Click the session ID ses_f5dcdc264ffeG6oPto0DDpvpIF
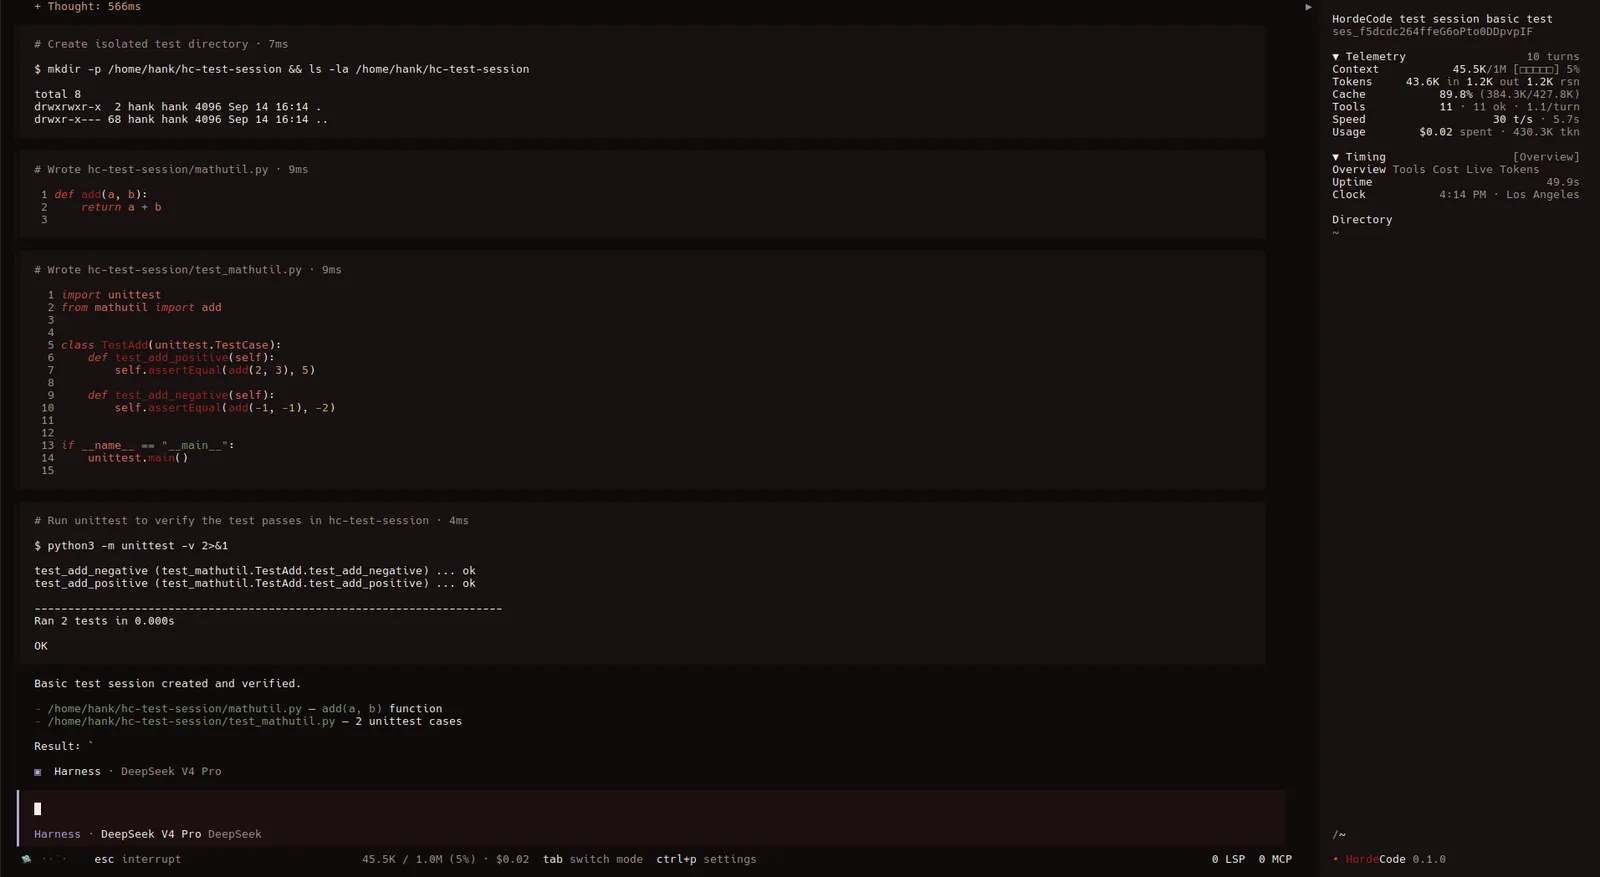1600x877 pixels. [1432, 32]
